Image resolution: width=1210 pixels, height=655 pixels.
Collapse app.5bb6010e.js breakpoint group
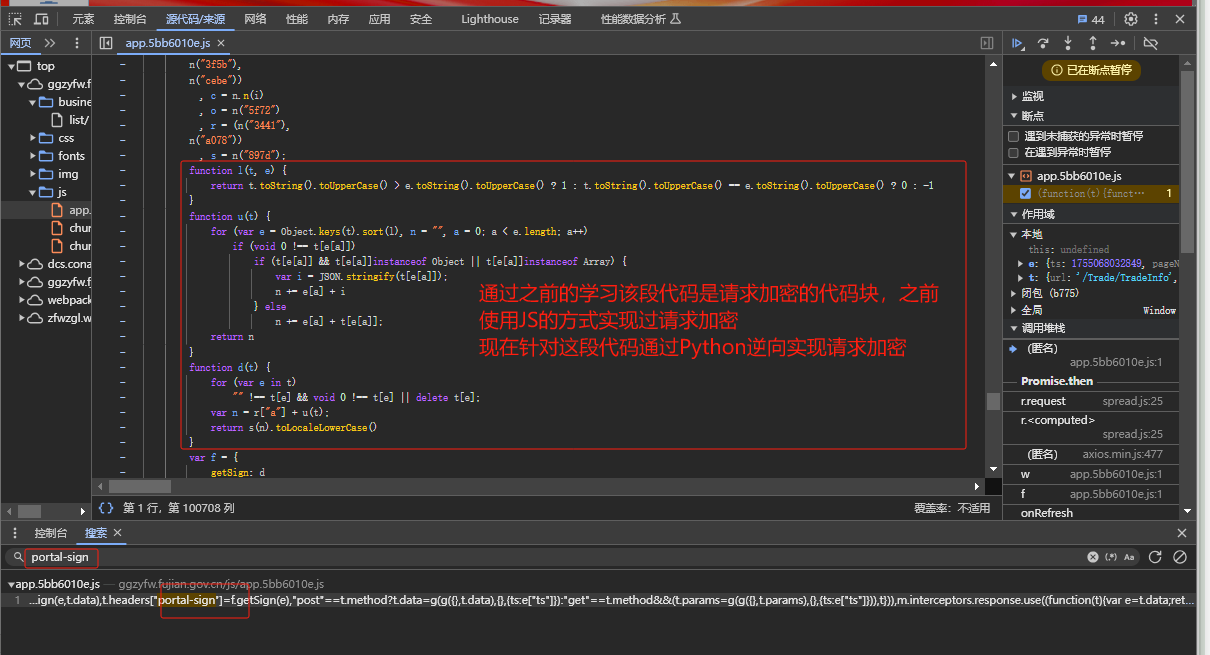(x=1012, y=176)
